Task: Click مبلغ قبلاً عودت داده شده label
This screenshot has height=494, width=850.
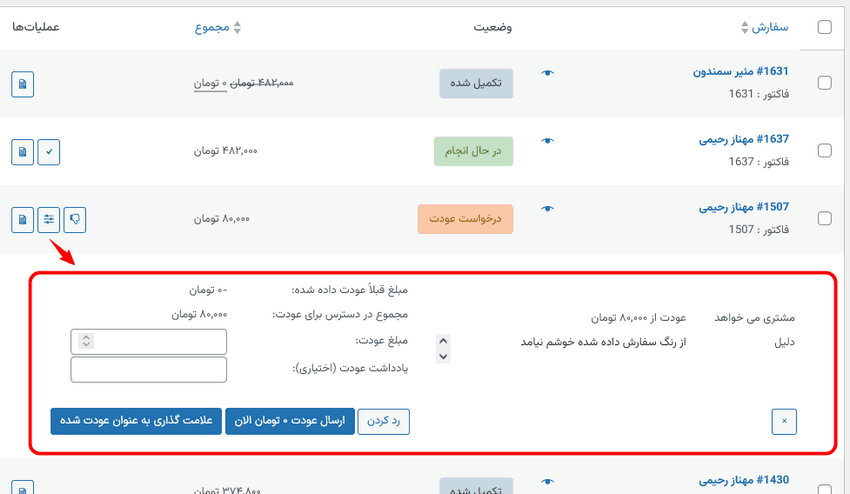Action: point(350,290)
